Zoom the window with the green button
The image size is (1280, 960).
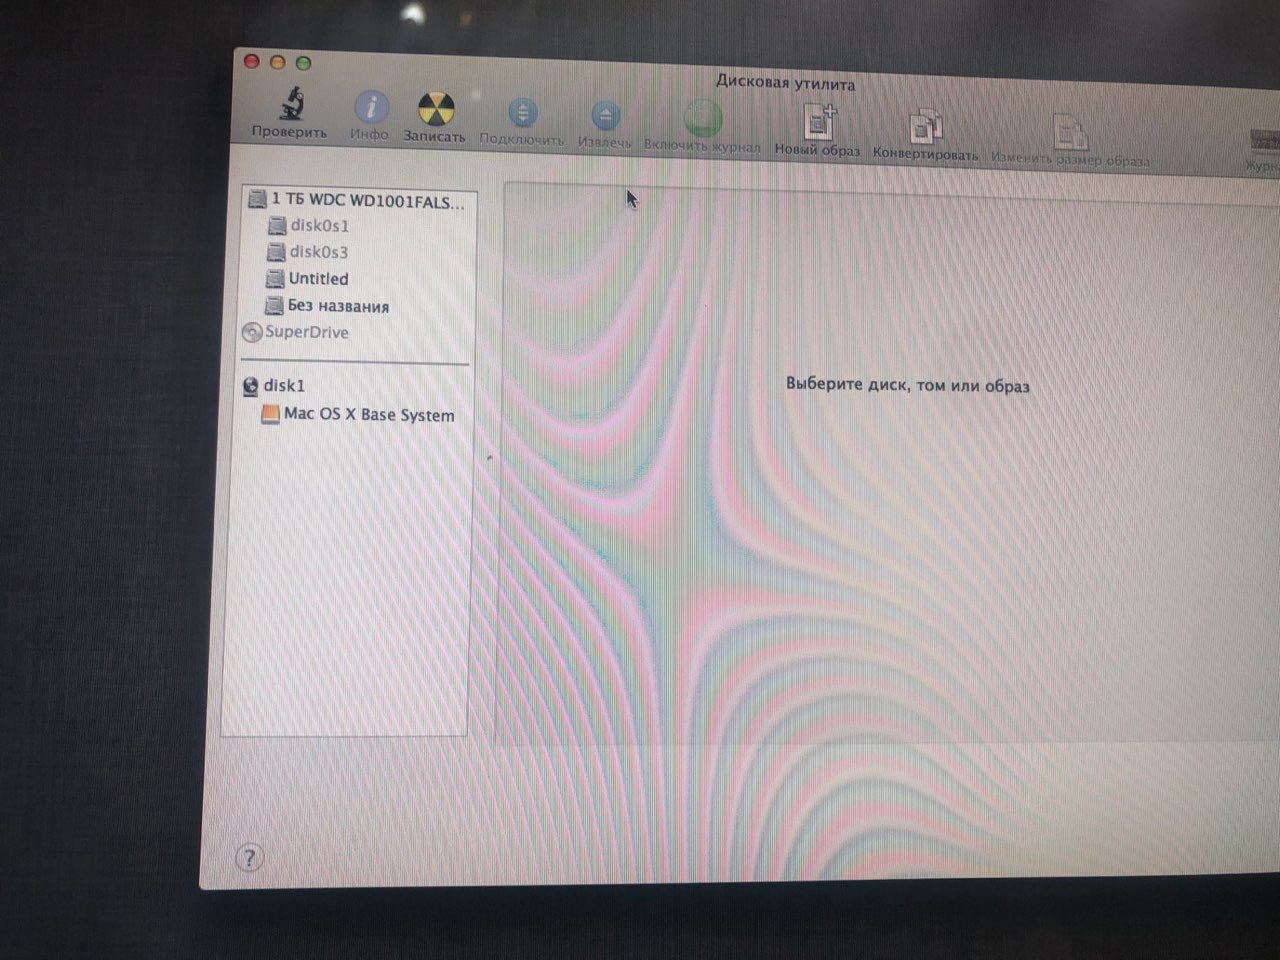[x=303, y=64]
